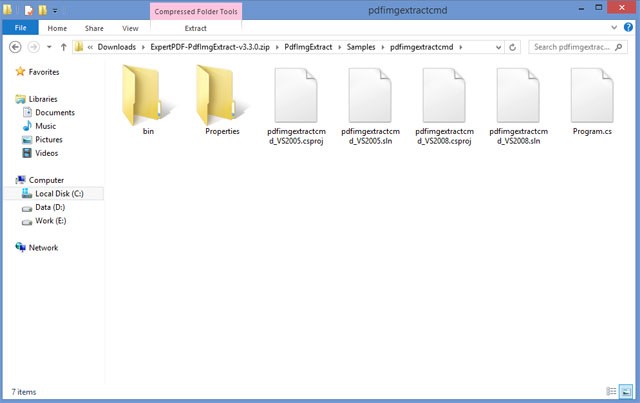Click the search magnifier icon
Image resolution: width=640 pixels, height=403 pixels.
pos(619,47)
